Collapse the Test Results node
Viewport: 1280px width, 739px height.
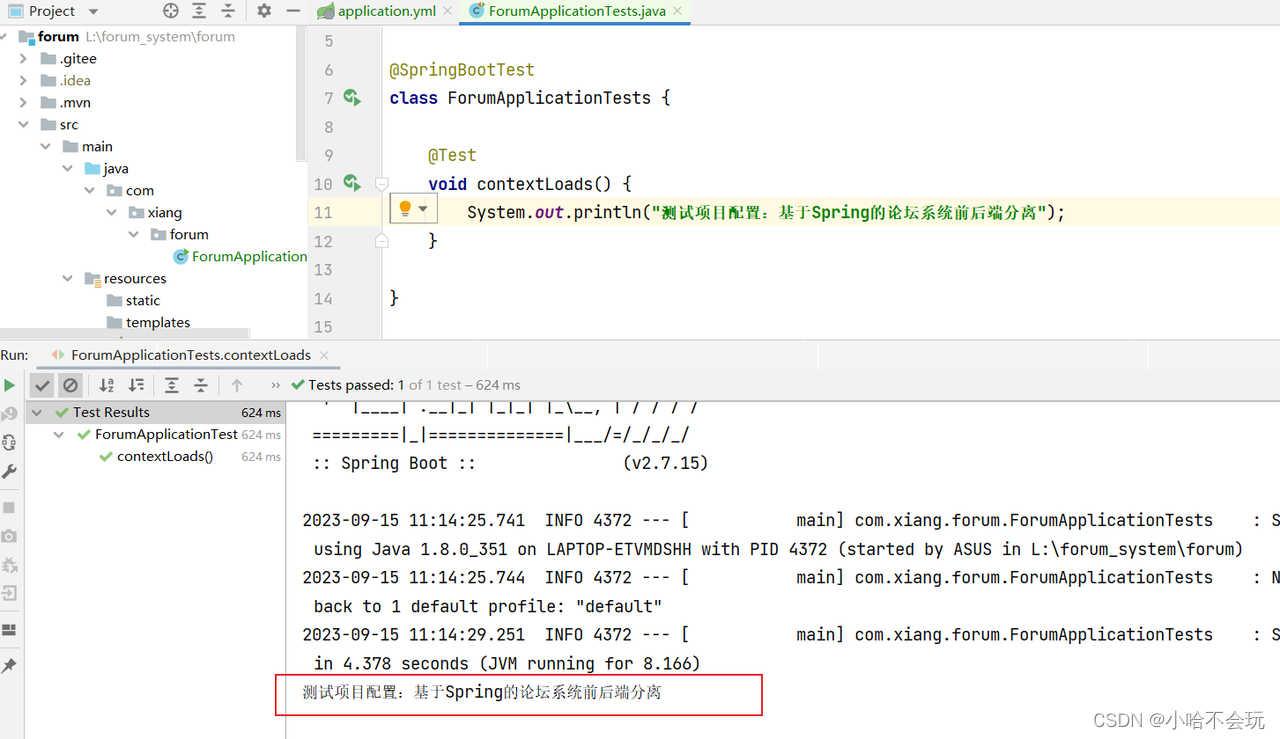[x=37, y=412]
